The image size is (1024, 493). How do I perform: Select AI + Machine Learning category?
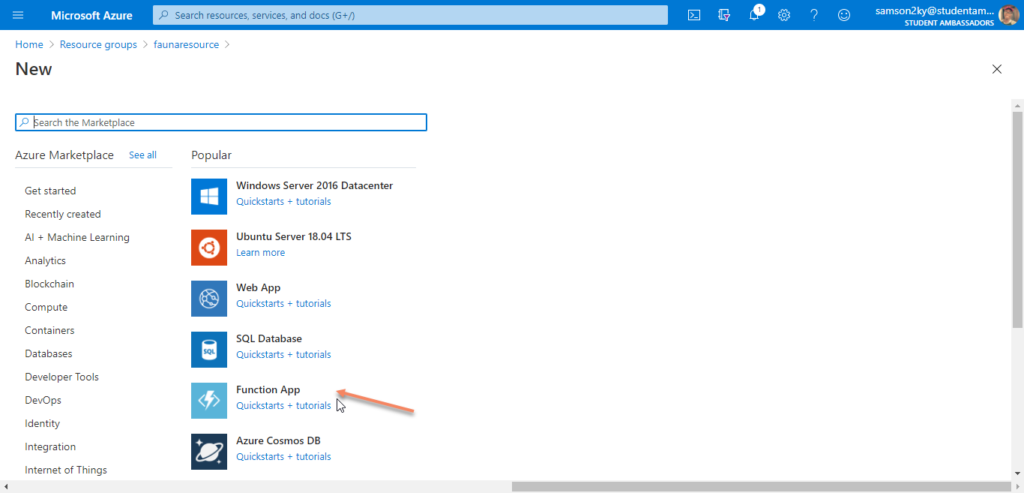point(77,238)
